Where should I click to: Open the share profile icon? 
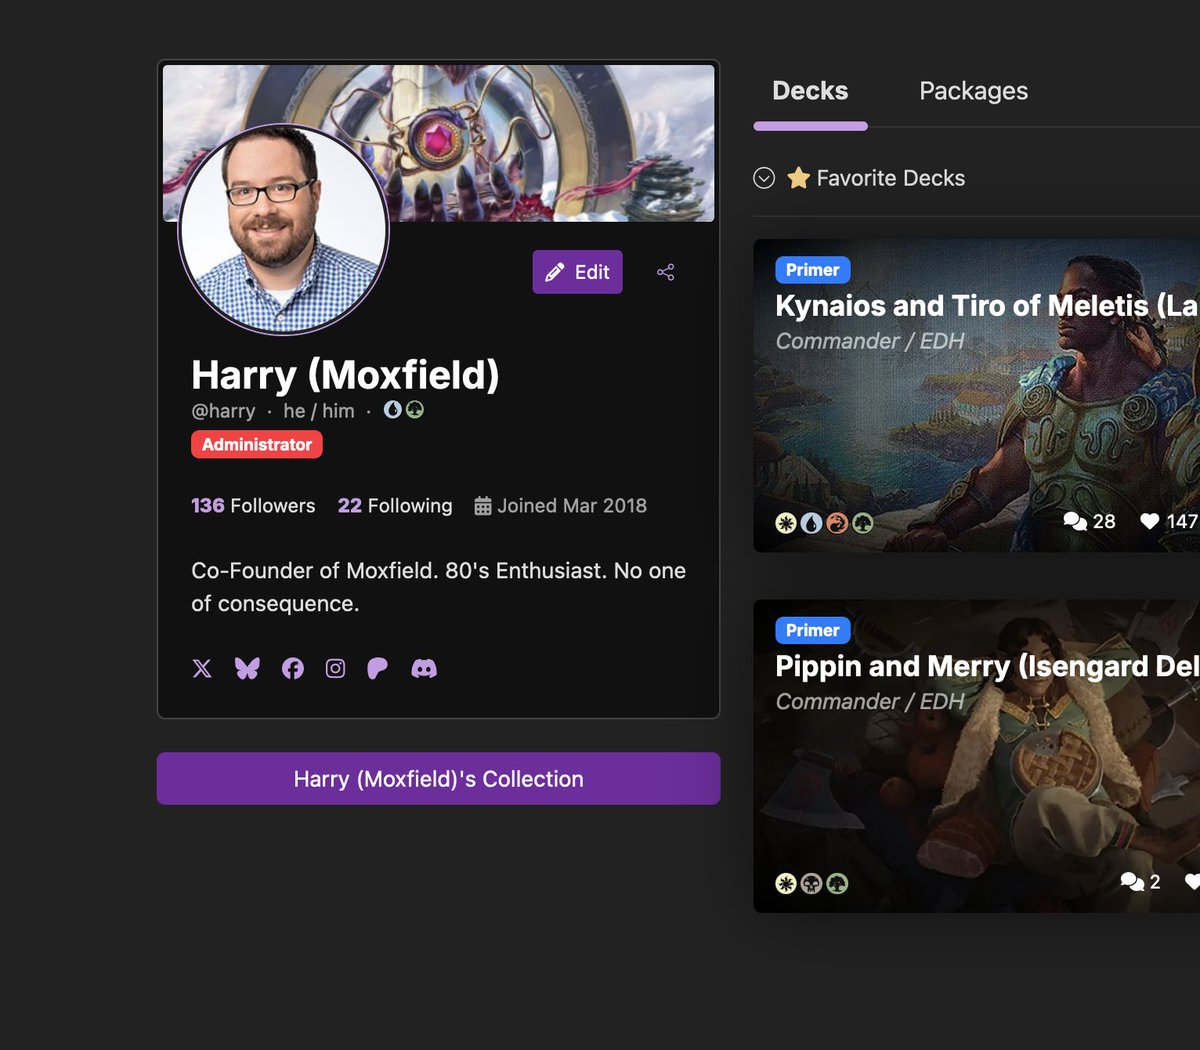tap(665, 272)
